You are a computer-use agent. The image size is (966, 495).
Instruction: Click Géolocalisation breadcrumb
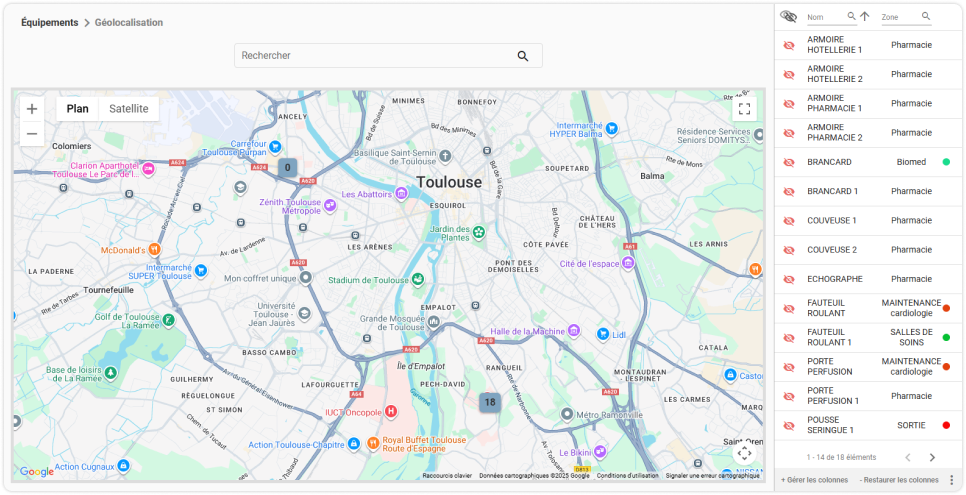(129, 23)
